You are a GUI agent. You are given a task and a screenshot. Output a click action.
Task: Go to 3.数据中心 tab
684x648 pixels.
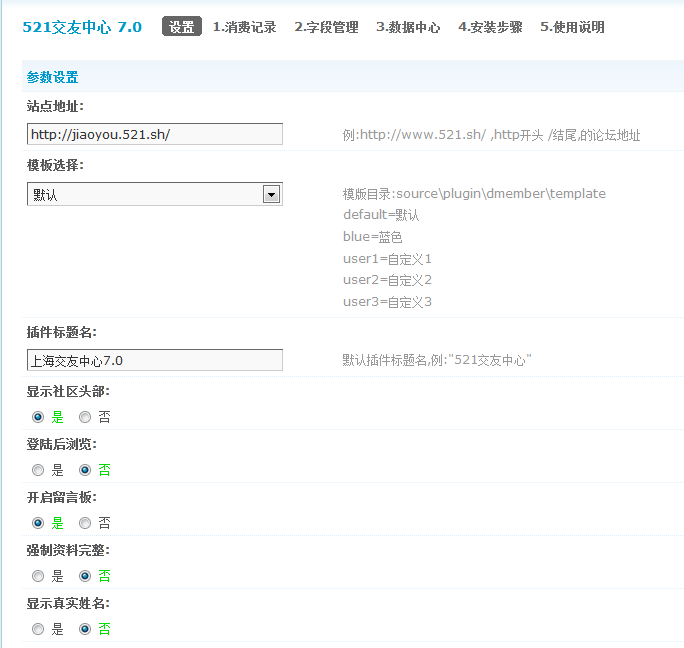coord(408,27)
